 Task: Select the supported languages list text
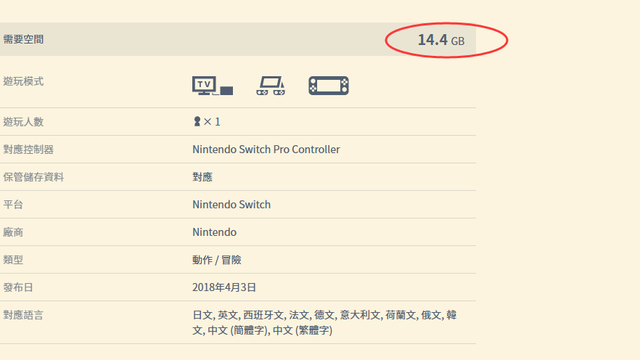pyautogui.click(x=324, y=322)
